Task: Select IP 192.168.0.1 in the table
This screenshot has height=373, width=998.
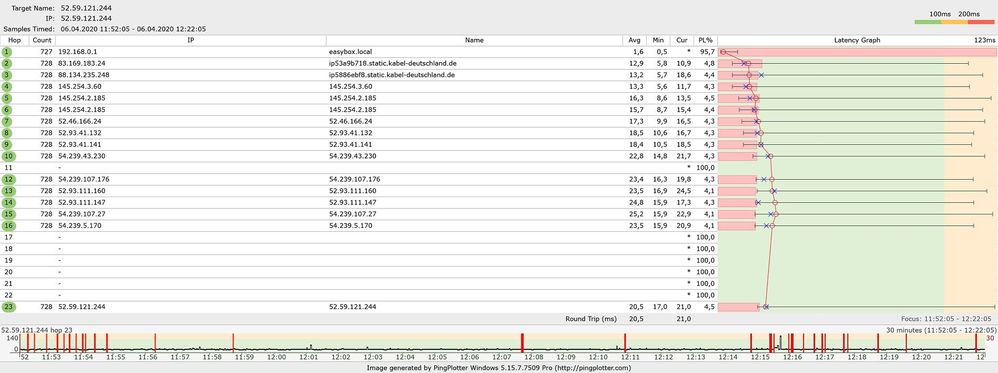Action: 77,52
